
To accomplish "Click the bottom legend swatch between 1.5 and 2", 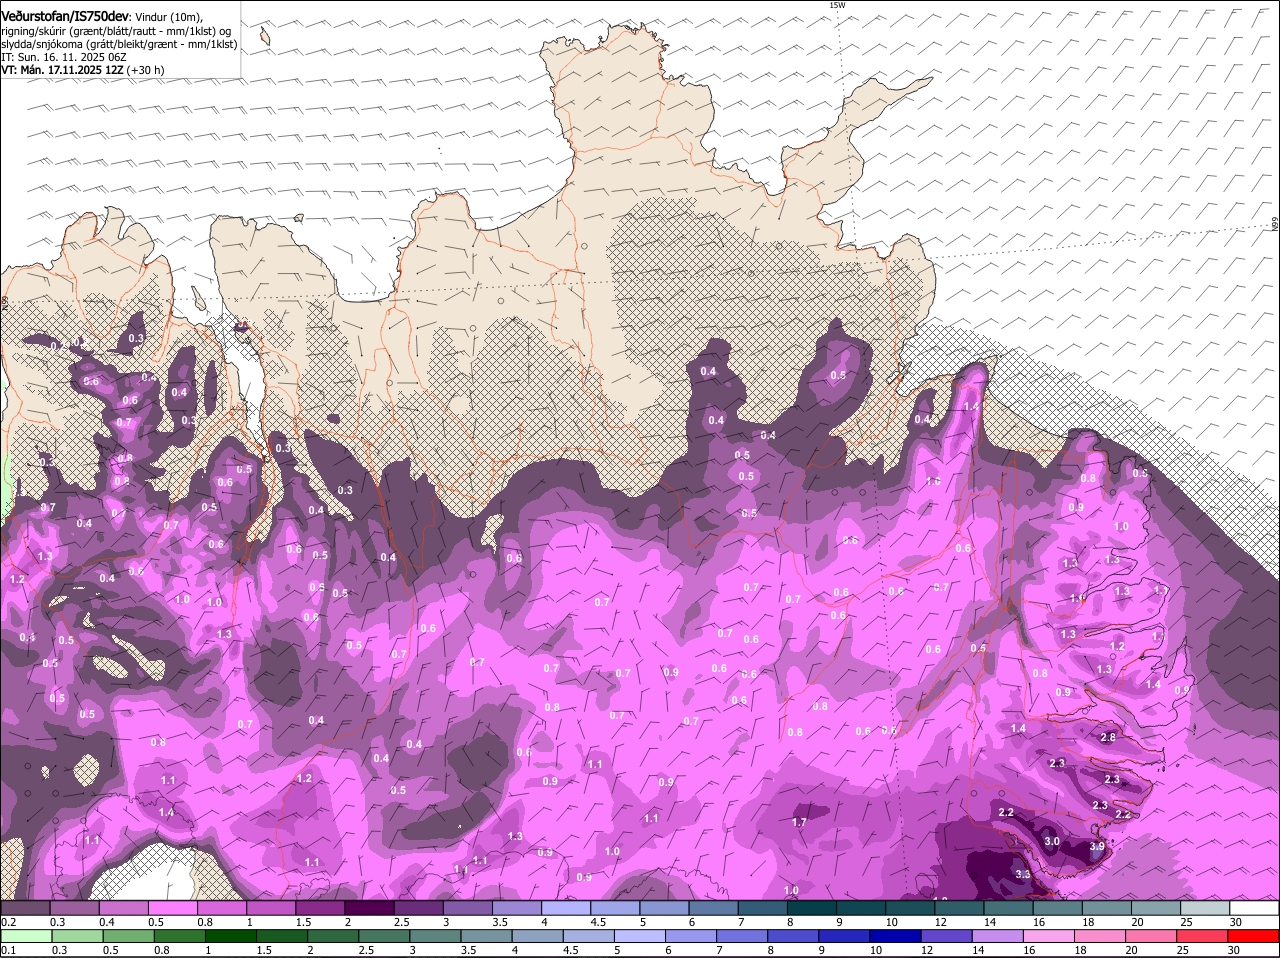I will pos(282,937).
